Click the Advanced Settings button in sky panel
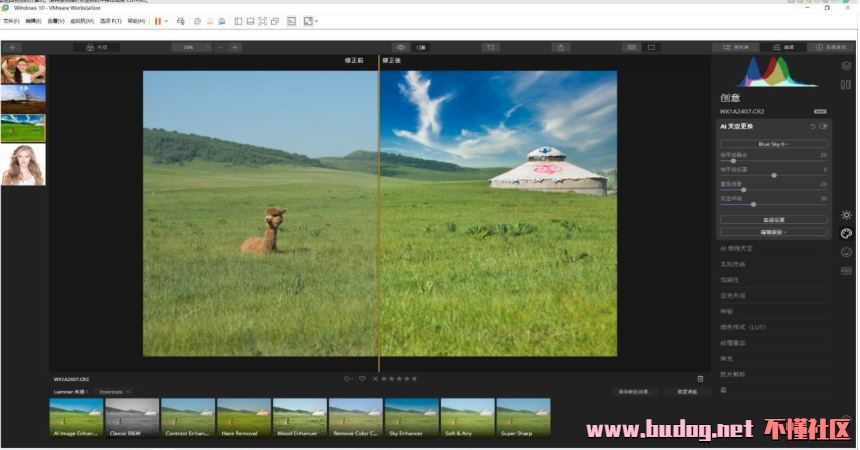 773,219
